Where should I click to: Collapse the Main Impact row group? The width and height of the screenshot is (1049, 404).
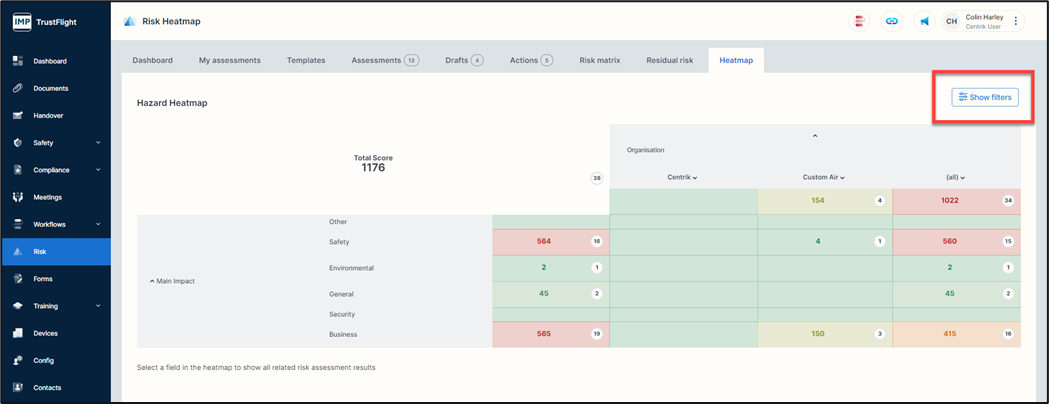click(152, 281)
